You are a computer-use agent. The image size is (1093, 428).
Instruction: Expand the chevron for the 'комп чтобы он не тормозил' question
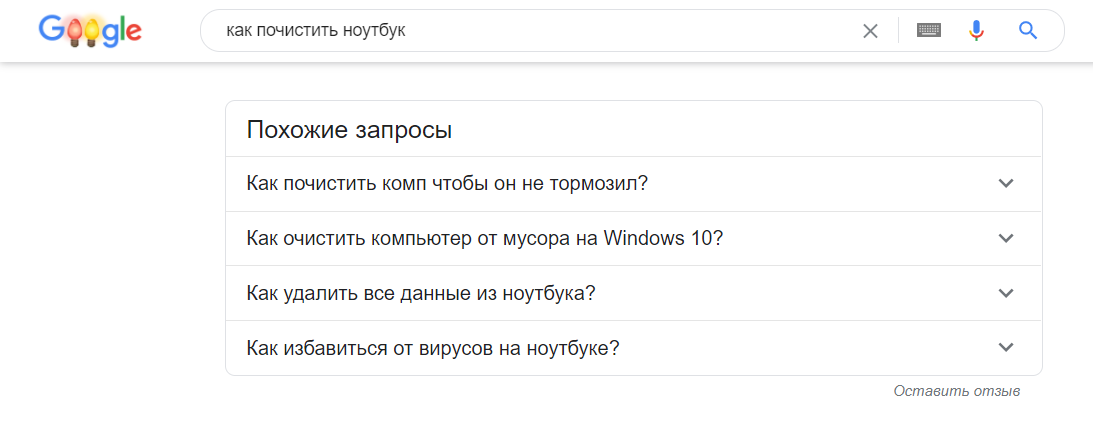coord(1006,184)
